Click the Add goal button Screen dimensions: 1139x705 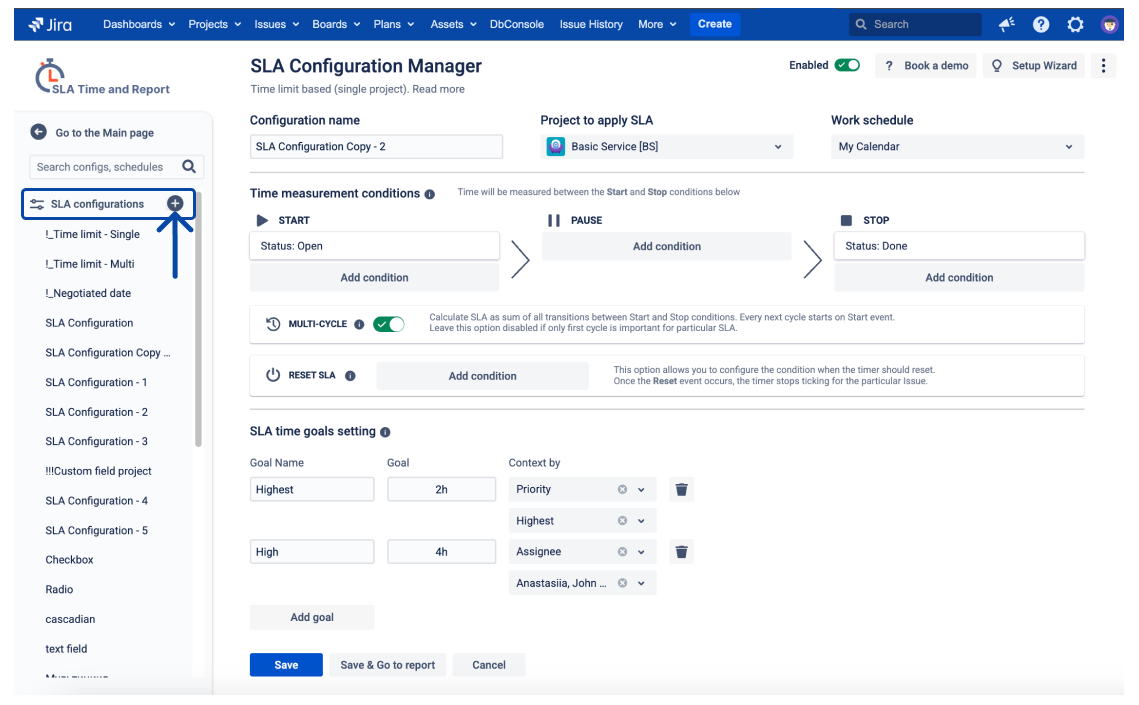click(x=312, y=617)
